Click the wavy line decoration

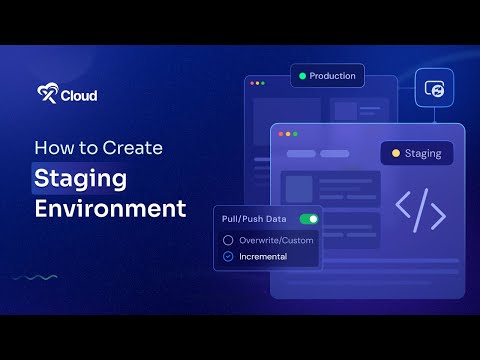tap(35, 277)
